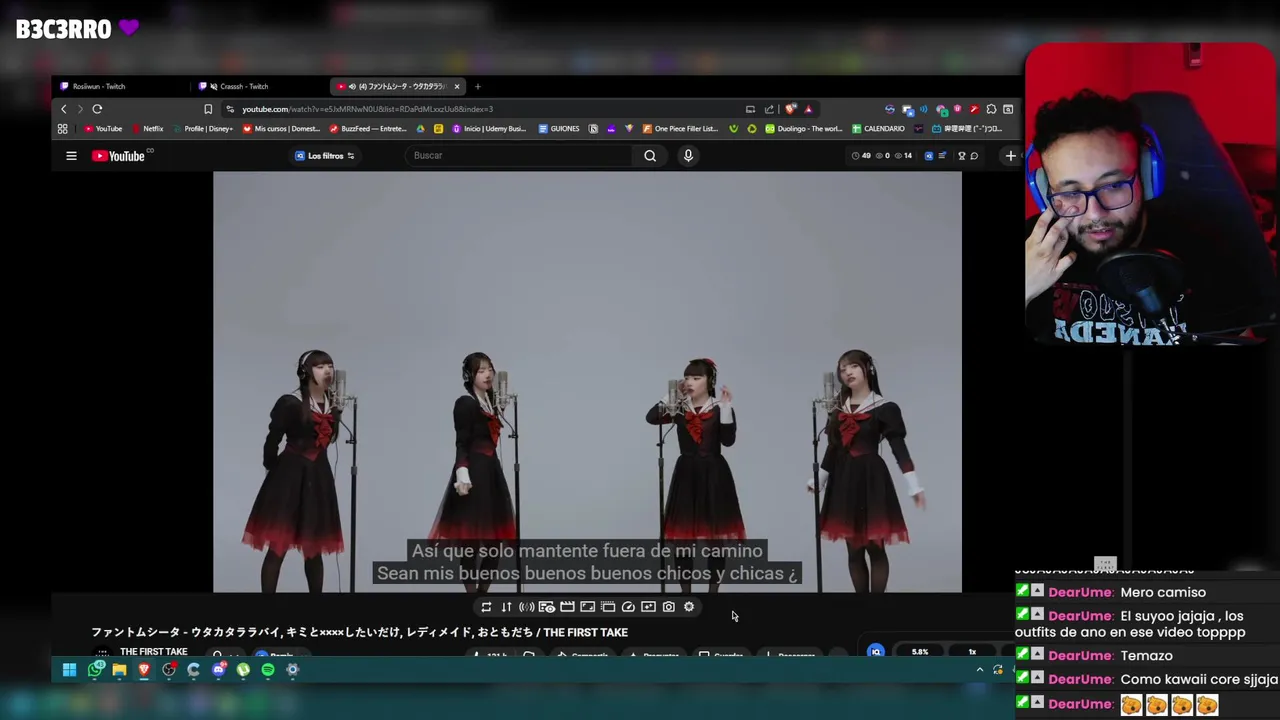This screenshot has width=1280, height=720.
Task: Click the Google Drive bookmark icon
Action: (420, 129)
